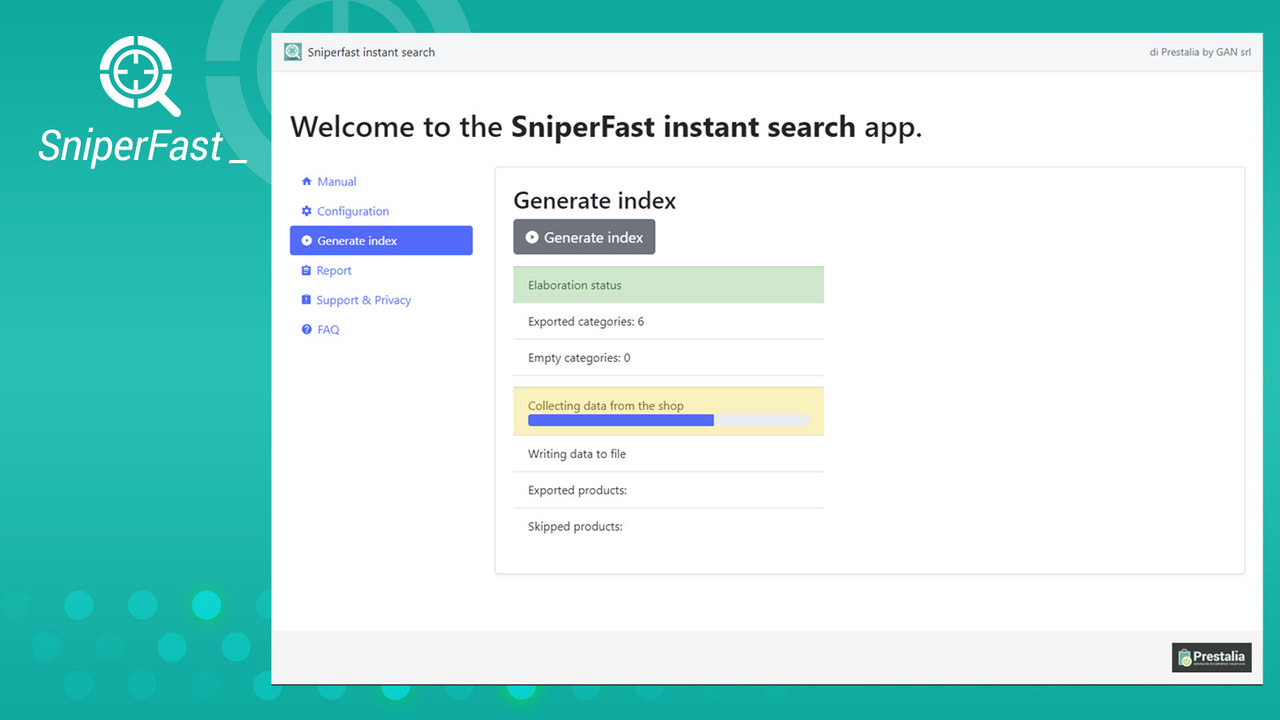This screenshot has height=720, width=1280.
Task: Click the home icon beside Manual
Action: (305, 181)
